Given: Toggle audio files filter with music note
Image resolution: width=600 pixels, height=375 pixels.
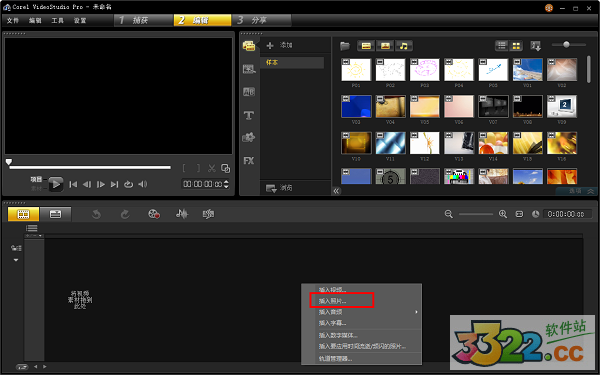Looking at the screenshot, I should pos(404,46).
